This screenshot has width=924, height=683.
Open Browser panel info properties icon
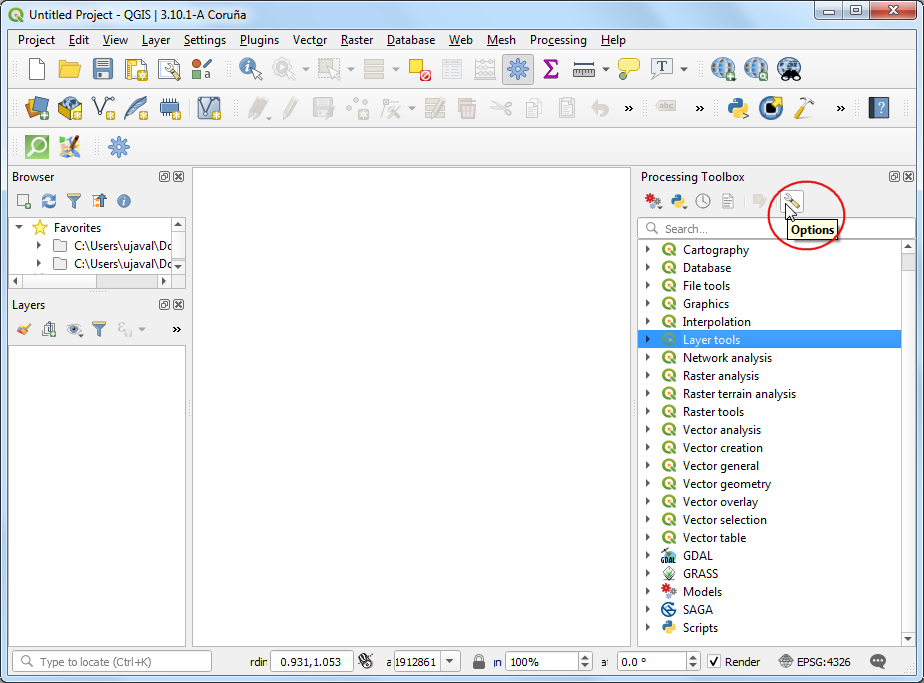(124, 201)
